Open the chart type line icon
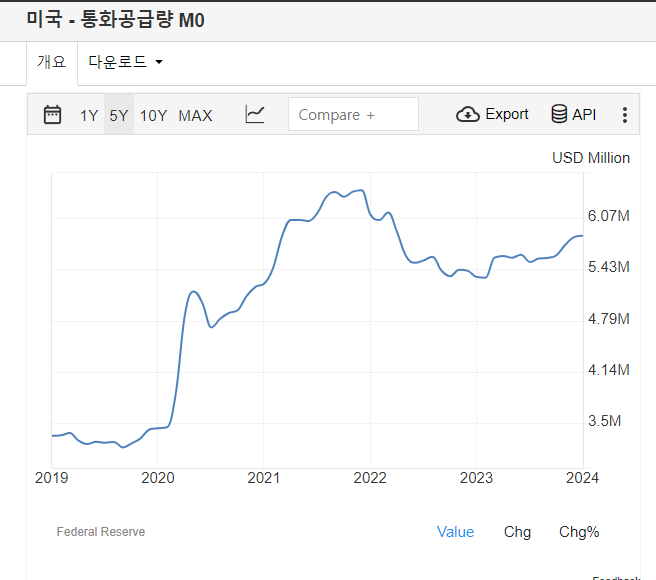The height and width of the screenshot is (580, 656). 255,114
